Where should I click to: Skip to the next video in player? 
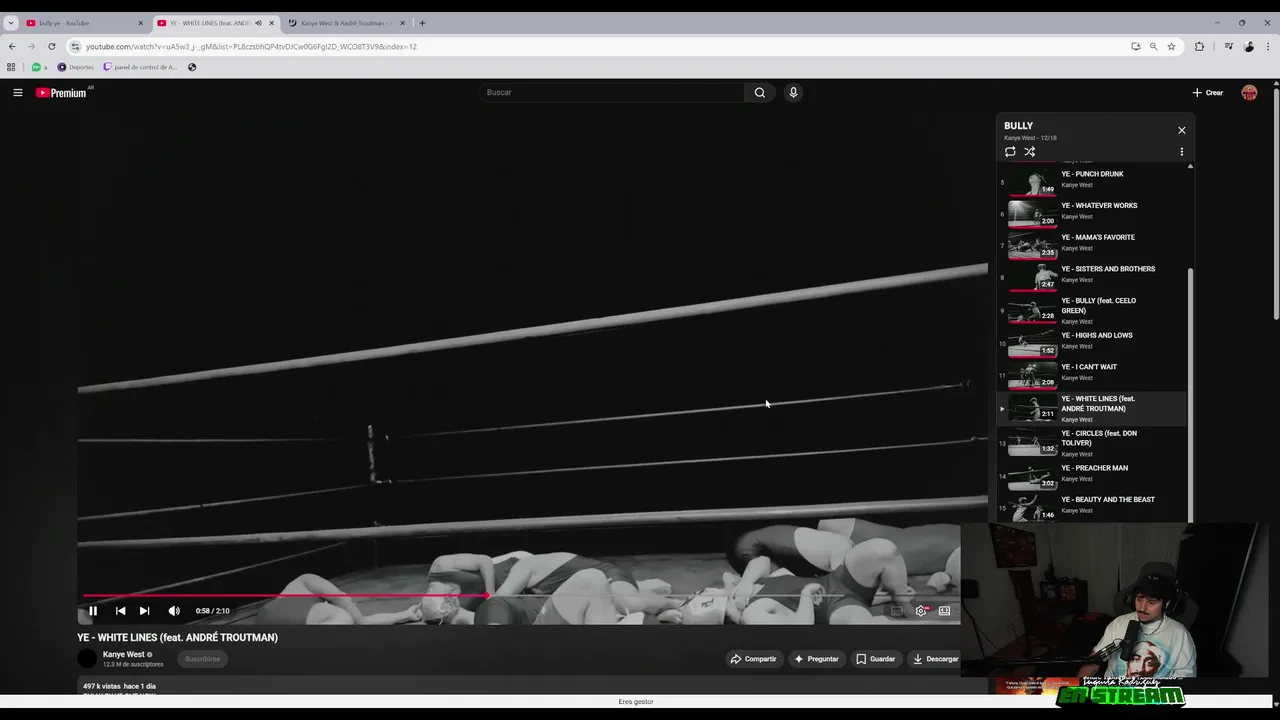tap(144, 611)
